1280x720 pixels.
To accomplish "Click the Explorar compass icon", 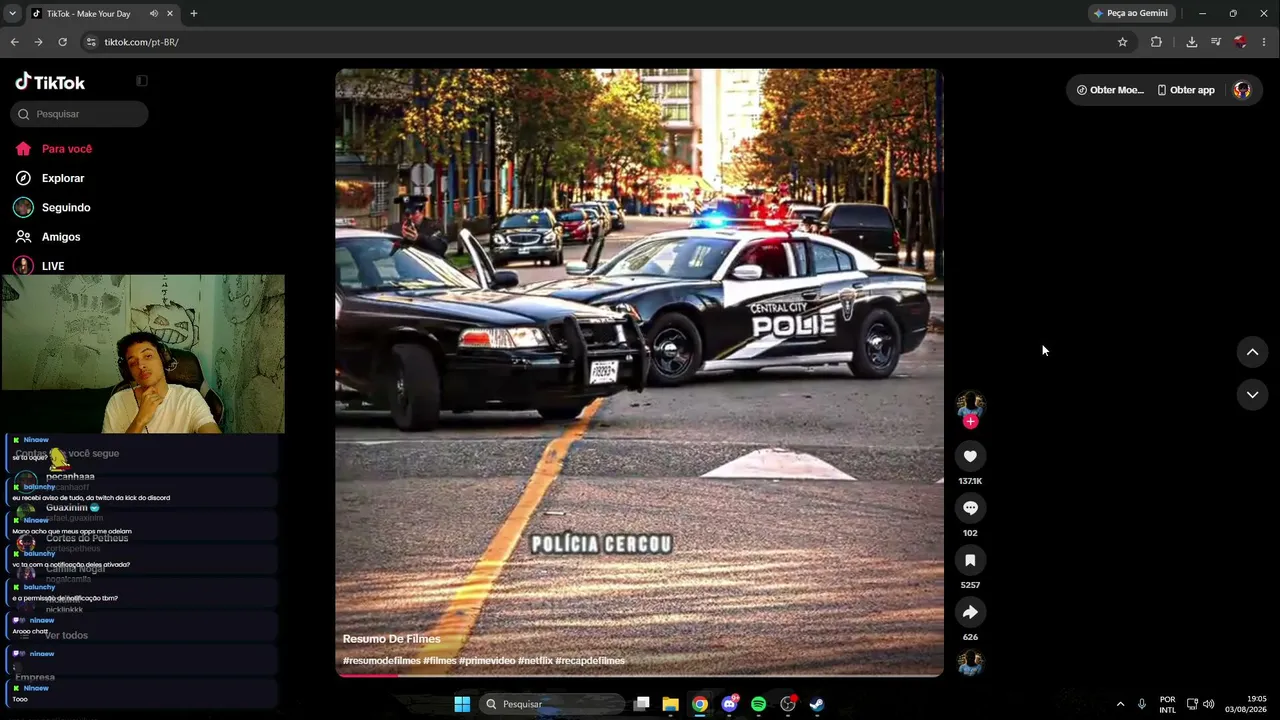I will 23,178.
